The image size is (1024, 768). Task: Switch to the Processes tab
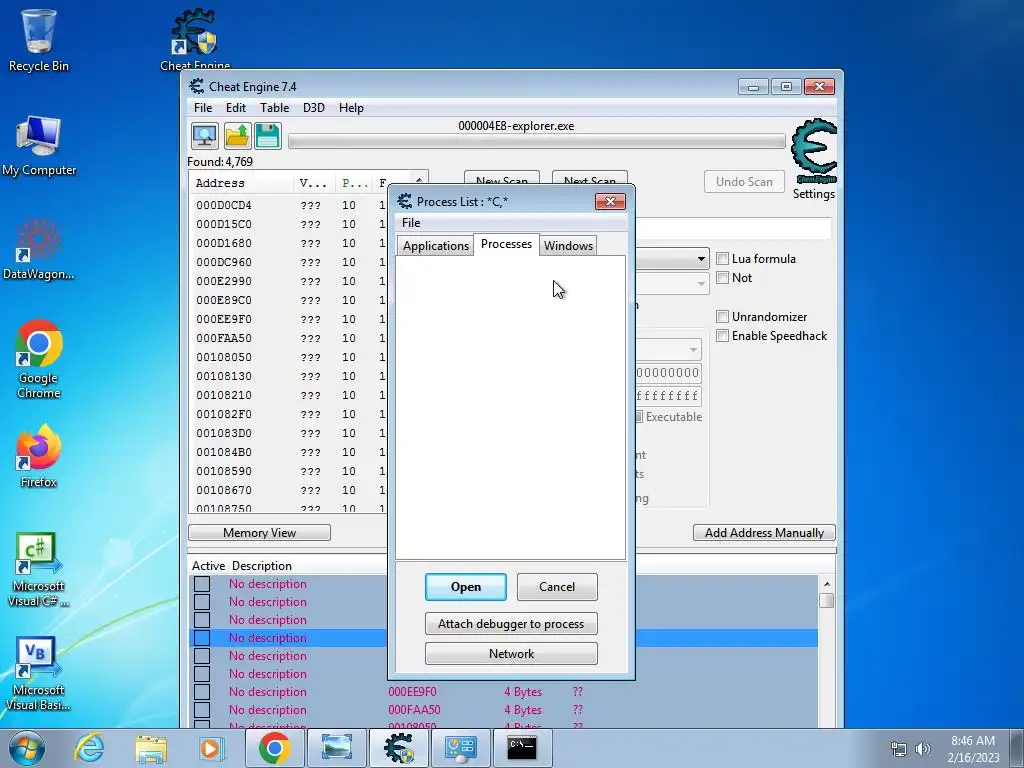506,244
